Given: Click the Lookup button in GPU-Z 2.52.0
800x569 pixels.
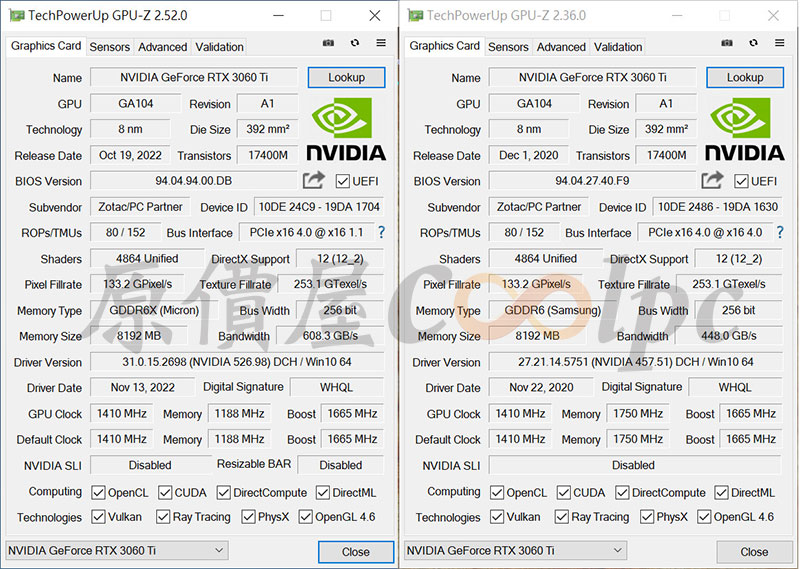Looking at the screenshot, I should (346, 77).
